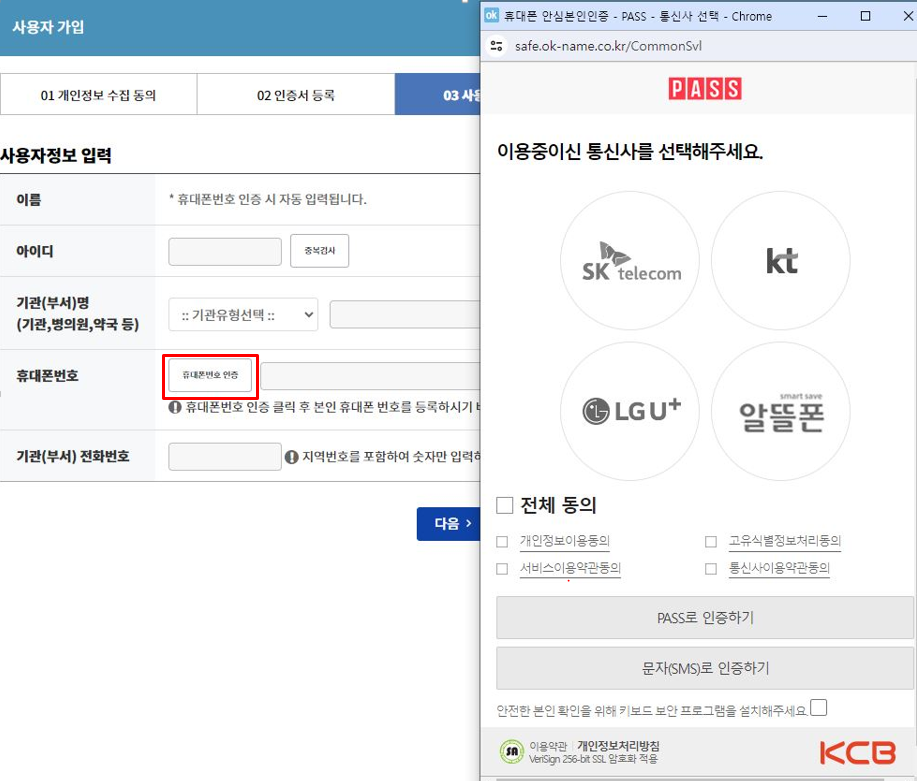Focus the 아이디 input field
Image resolution: width=917 pixels, height=781 pixels.
click(x=225, y=252)
